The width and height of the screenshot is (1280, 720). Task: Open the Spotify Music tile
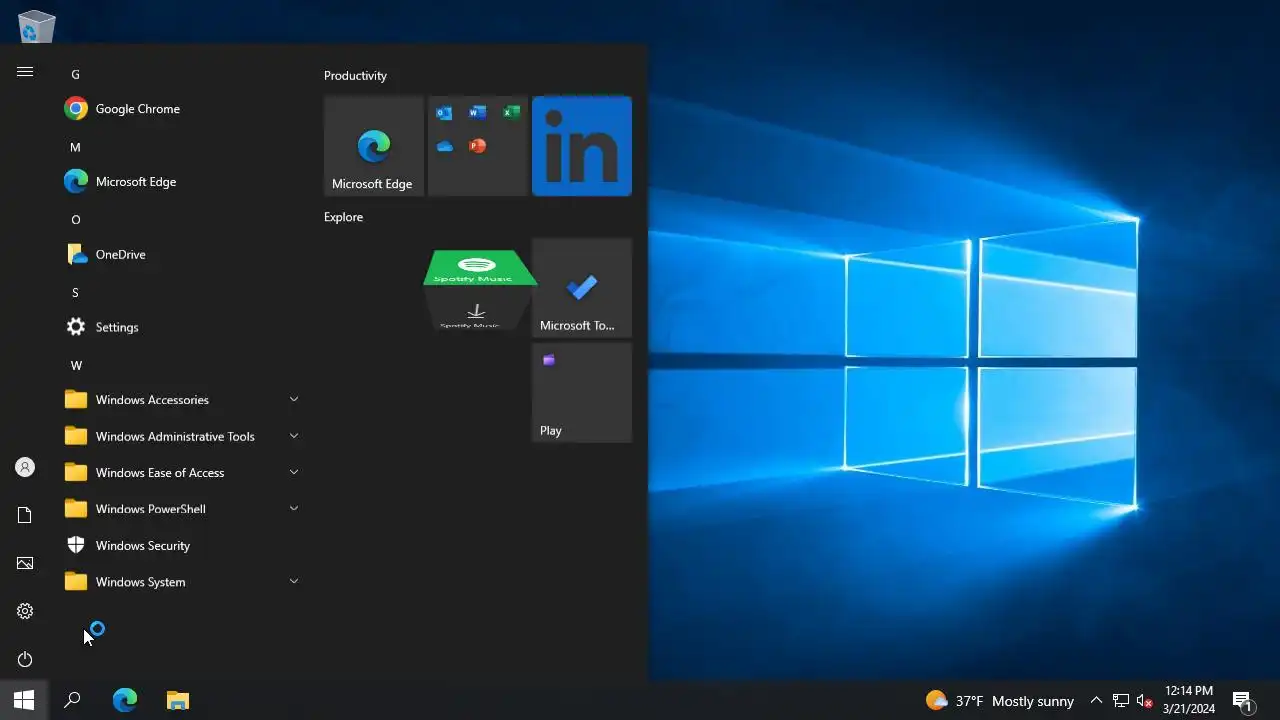[x=478, y=289]
